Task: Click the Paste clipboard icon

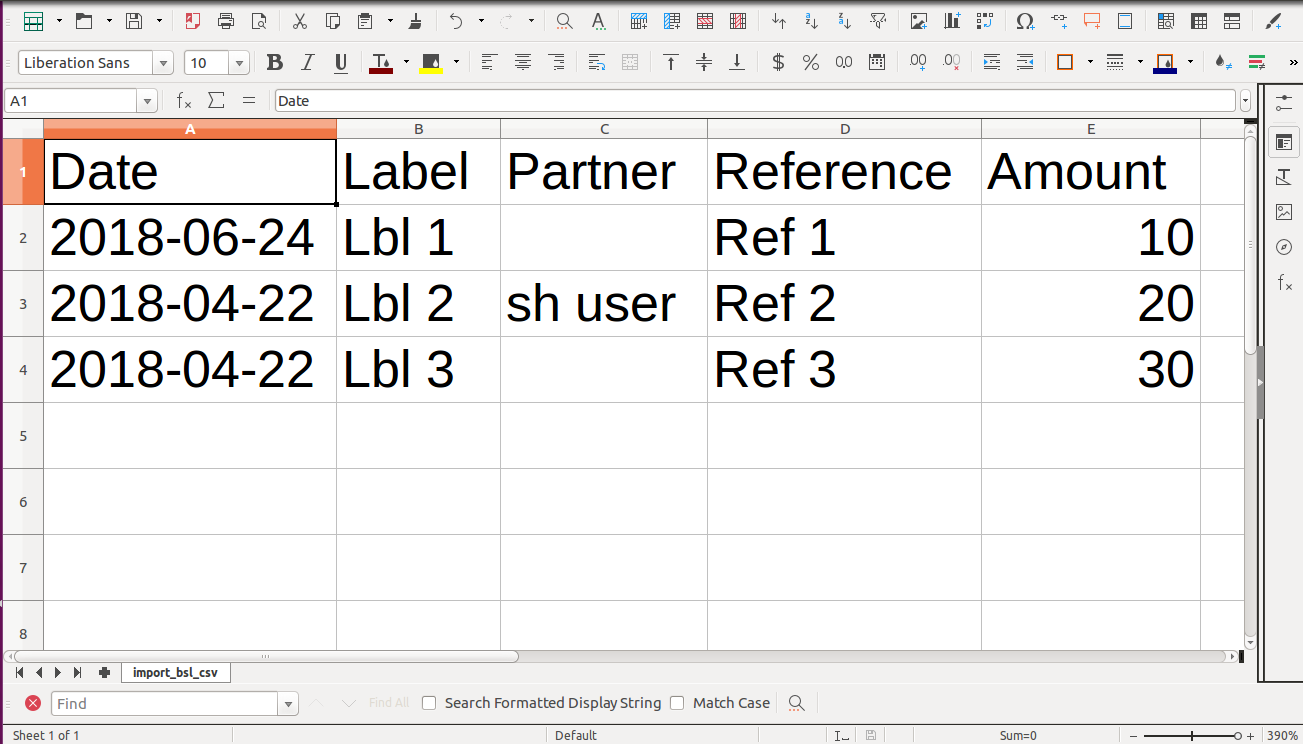Action: (x=366, y=20)
